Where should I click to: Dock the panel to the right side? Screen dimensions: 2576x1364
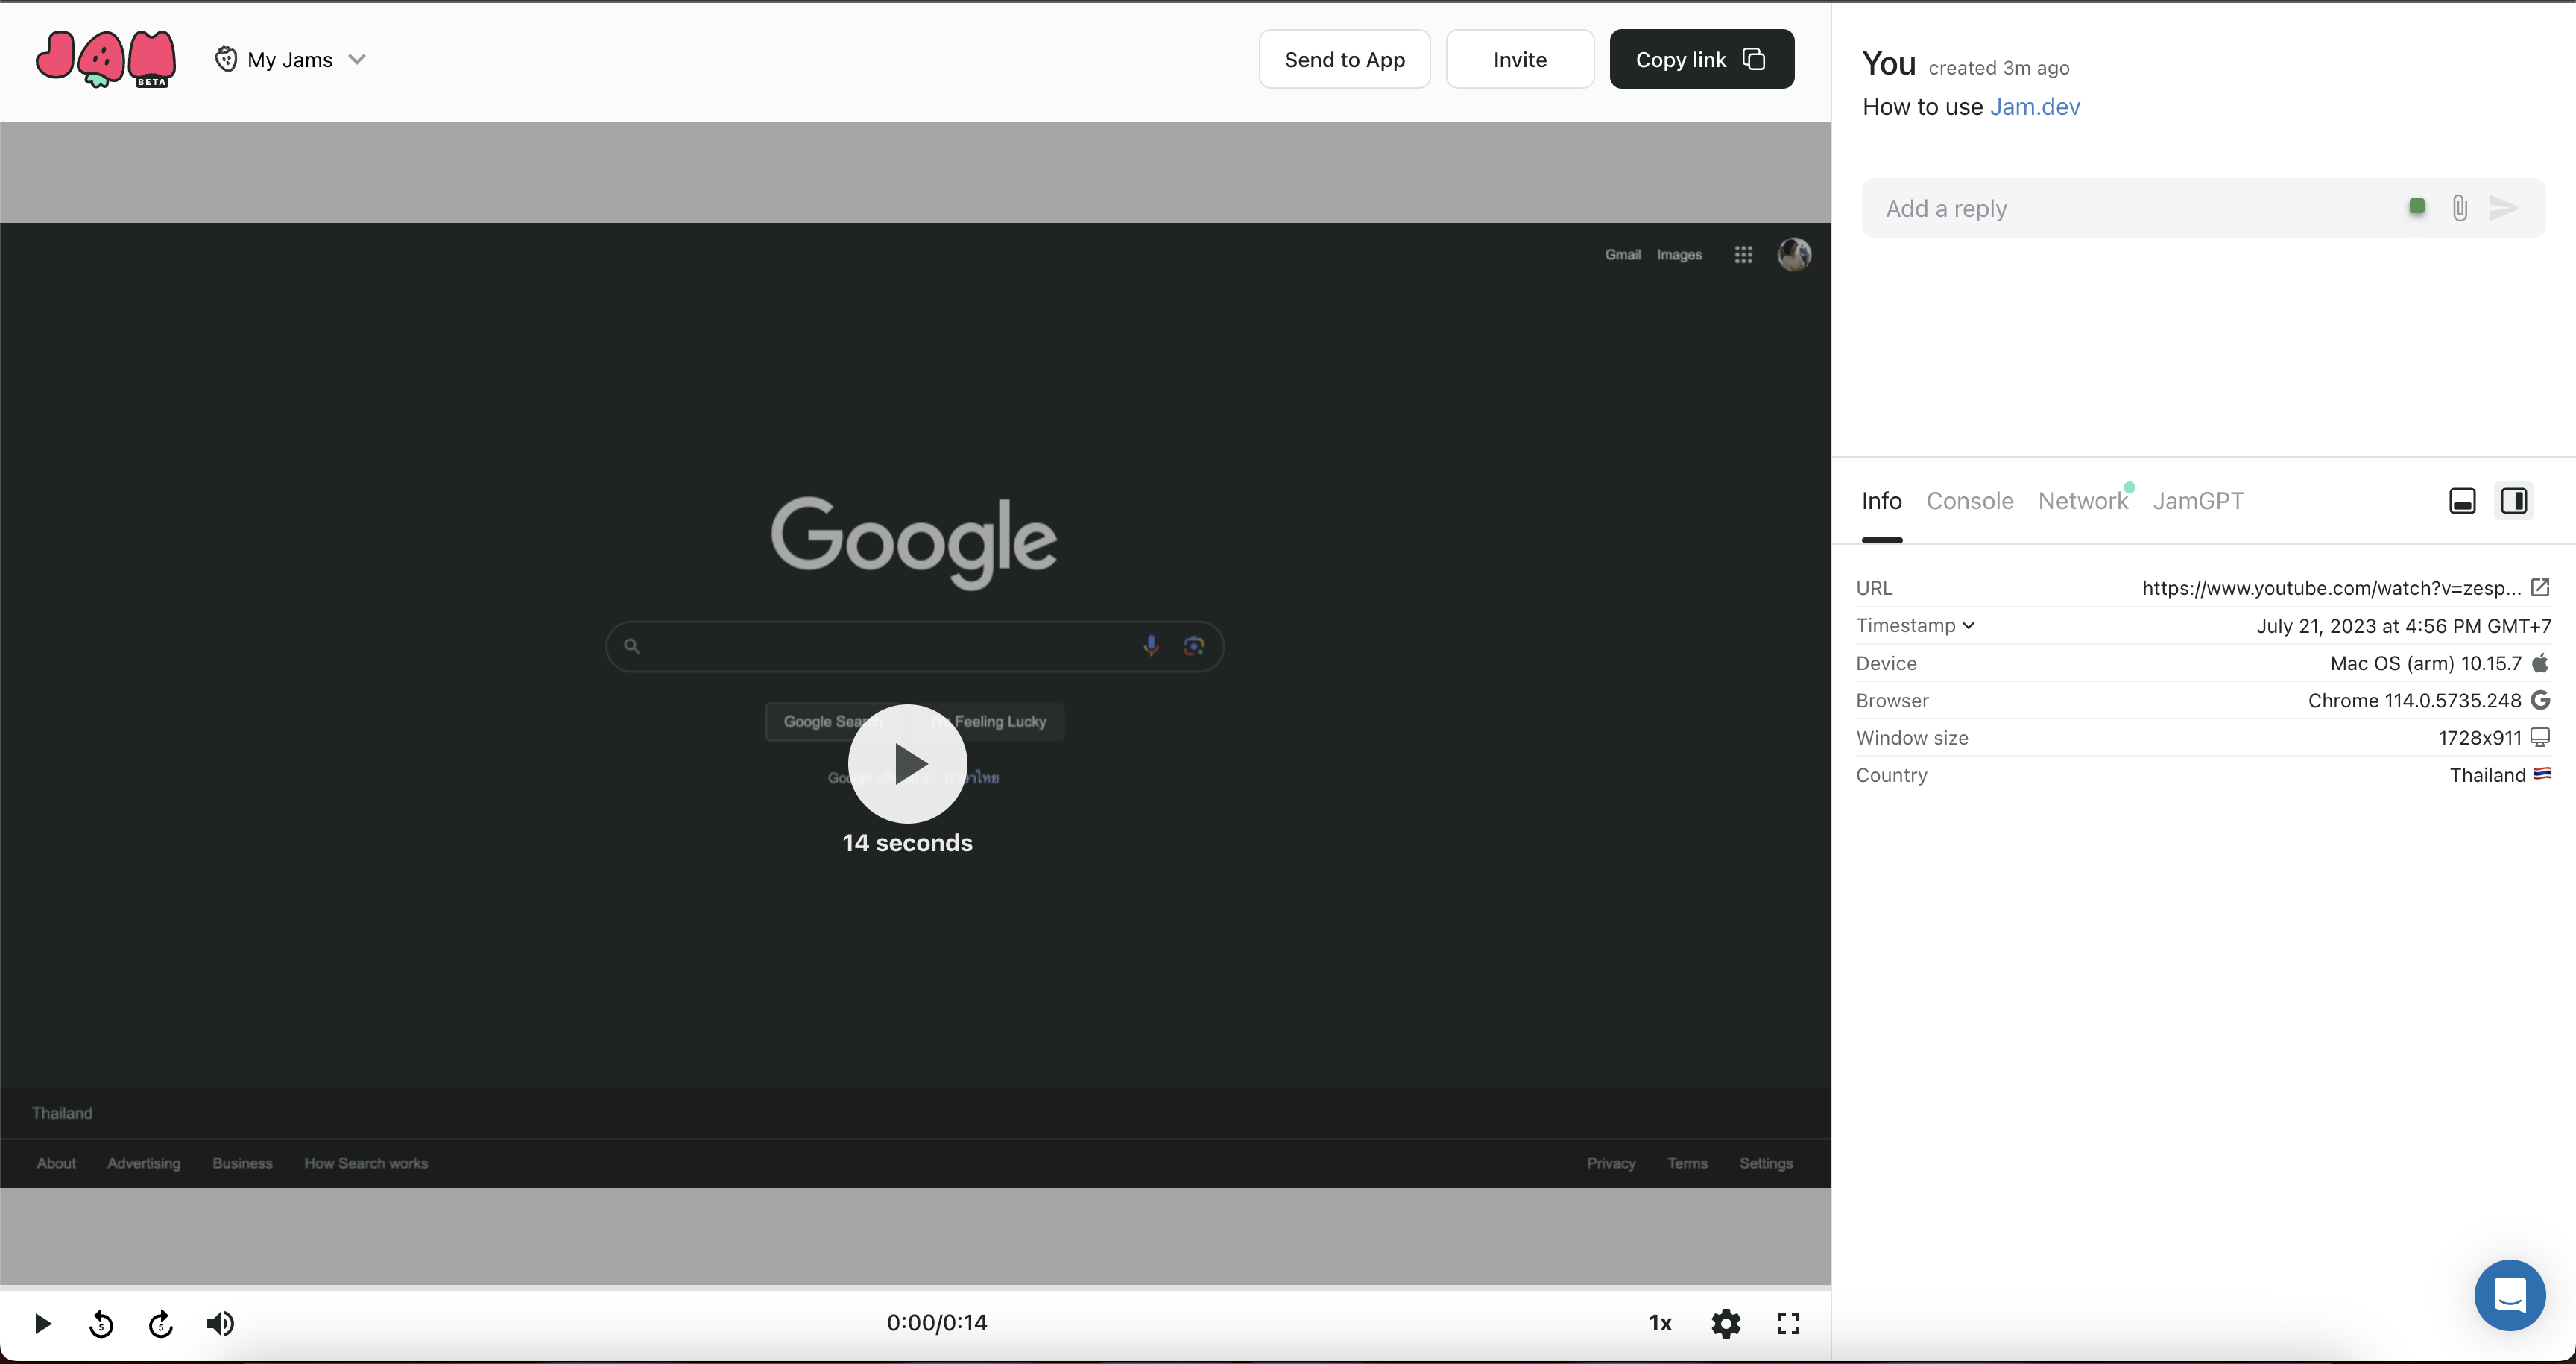[x=2514, y=501]
